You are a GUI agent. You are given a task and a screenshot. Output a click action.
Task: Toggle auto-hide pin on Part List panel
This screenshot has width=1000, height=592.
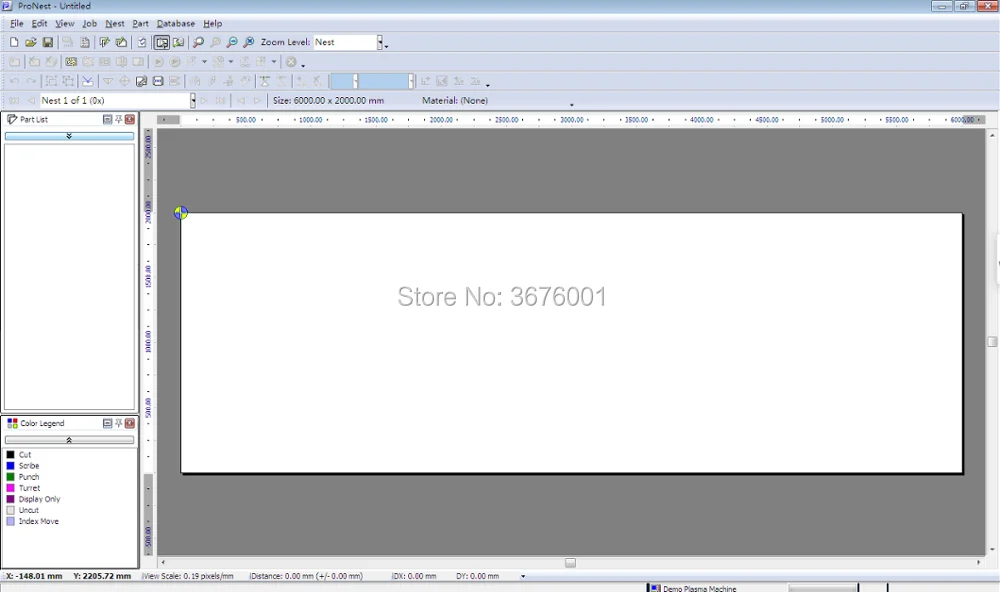tap(119, 119)
